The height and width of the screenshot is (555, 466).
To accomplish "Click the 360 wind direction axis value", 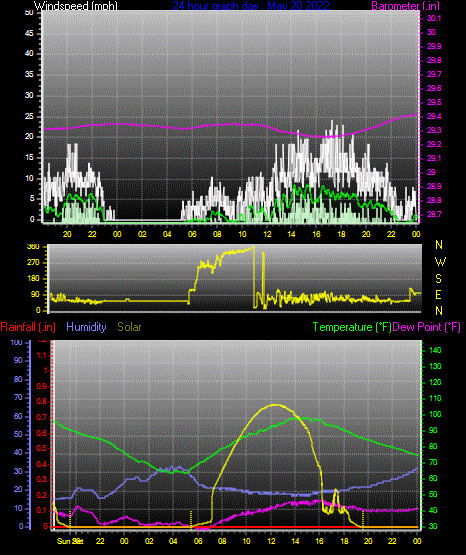I will pos(33,247).
